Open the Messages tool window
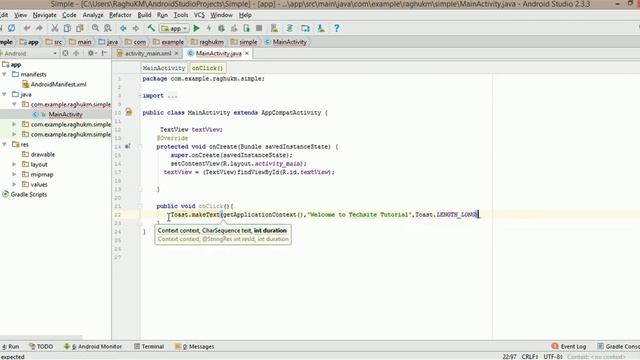Viewport: 640px width, 360px height. tap(195, 347)
